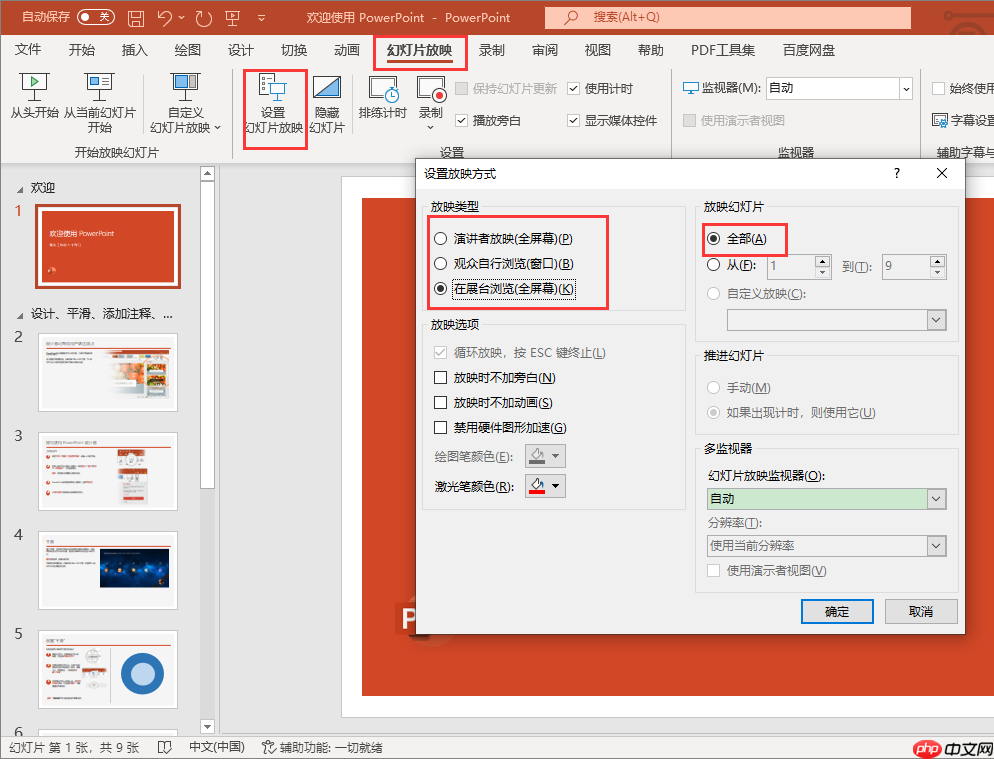
Task: Open 绘图笔颜色 color picker
Action: pyautogui.click(x=545, y=456)
